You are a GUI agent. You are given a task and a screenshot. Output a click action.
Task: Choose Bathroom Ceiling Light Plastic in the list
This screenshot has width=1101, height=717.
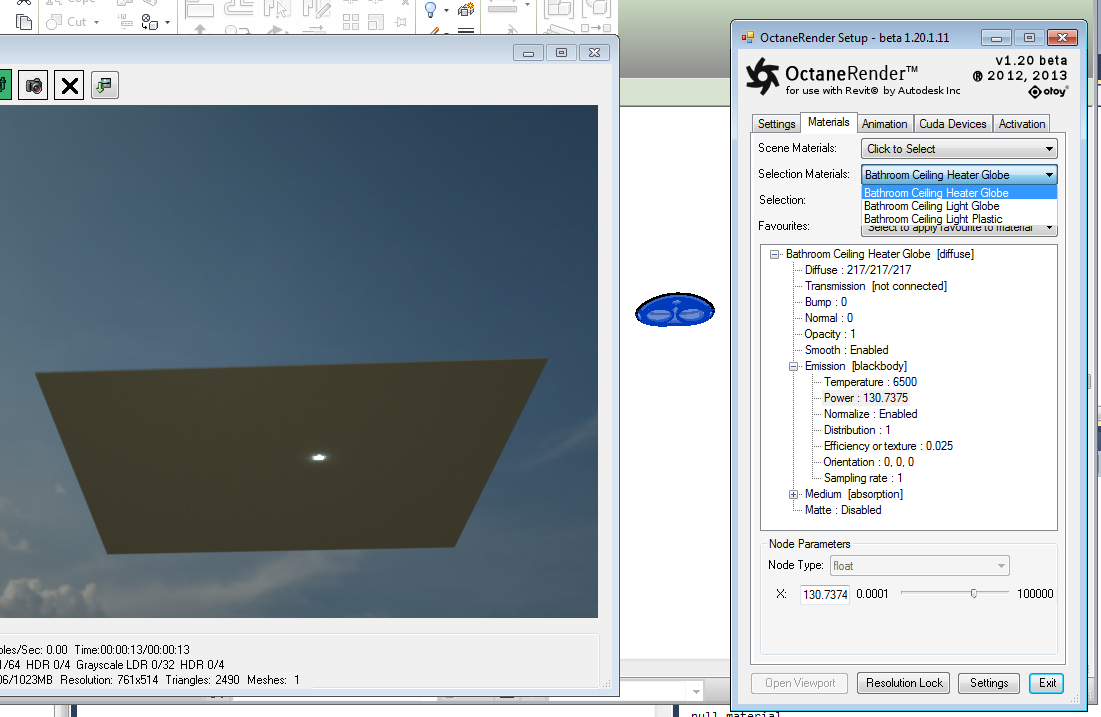(x=959, y=218)
